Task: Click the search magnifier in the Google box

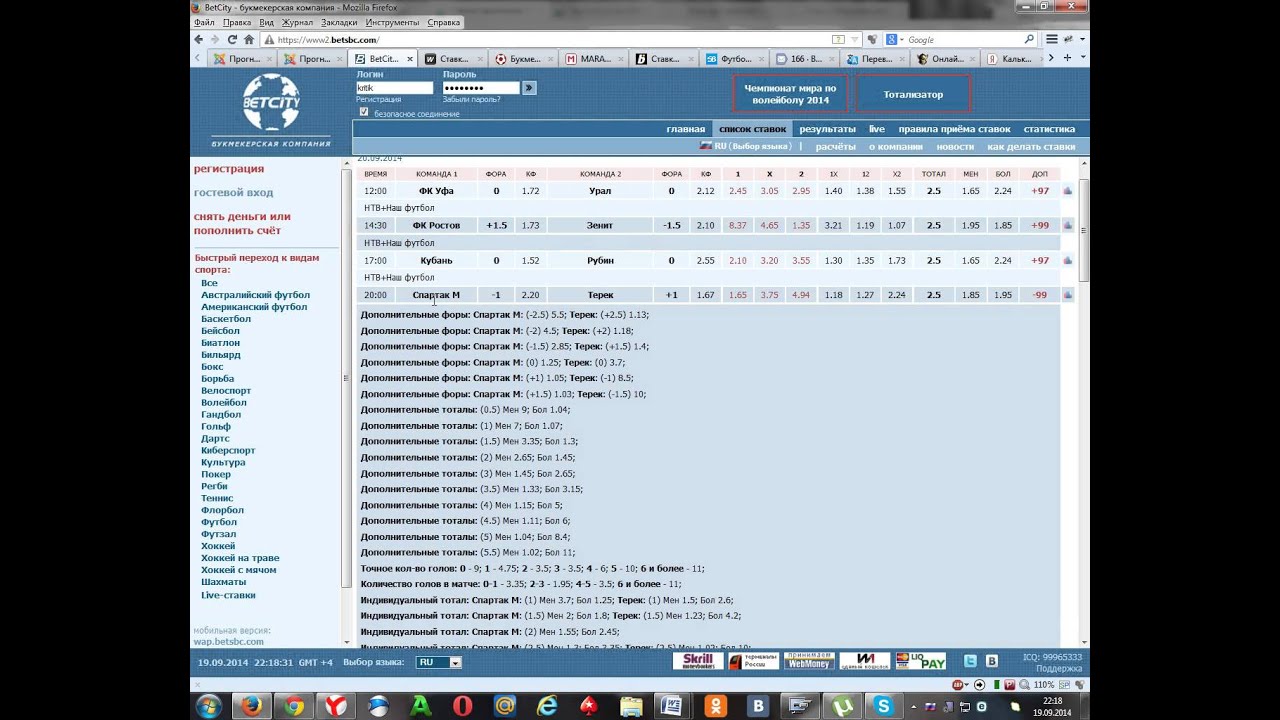Action: point(1029,40)
